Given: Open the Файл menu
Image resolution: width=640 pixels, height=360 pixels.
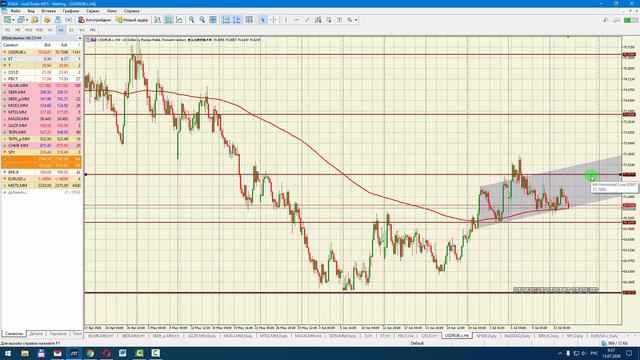Looking at the screenshot, I should click(x=16, y=11).
